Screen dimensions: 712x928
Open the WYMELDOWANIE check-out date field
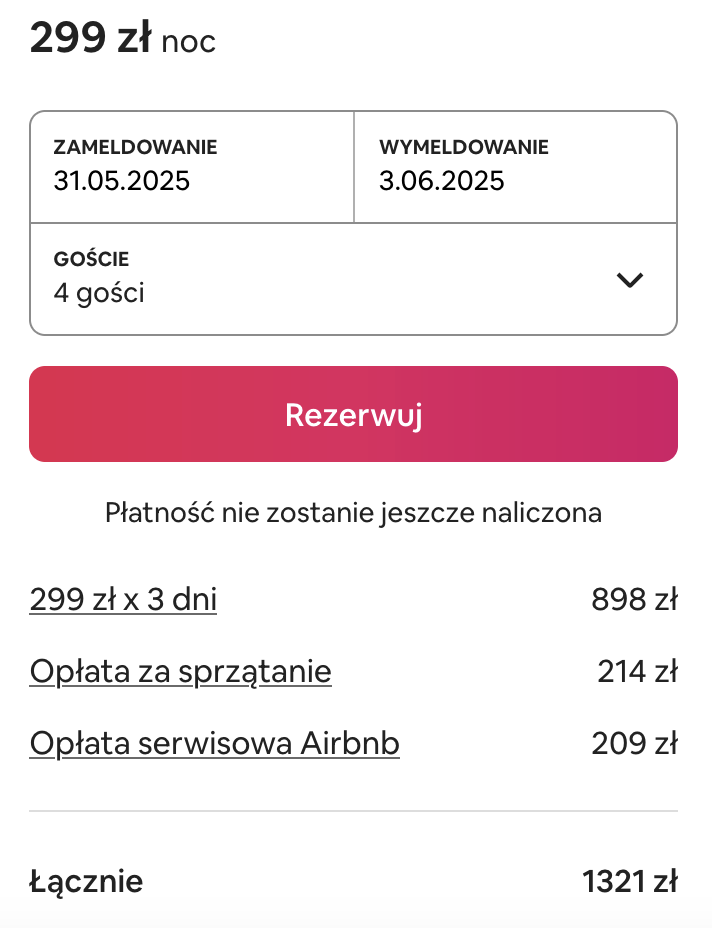(x=516, y=167)
